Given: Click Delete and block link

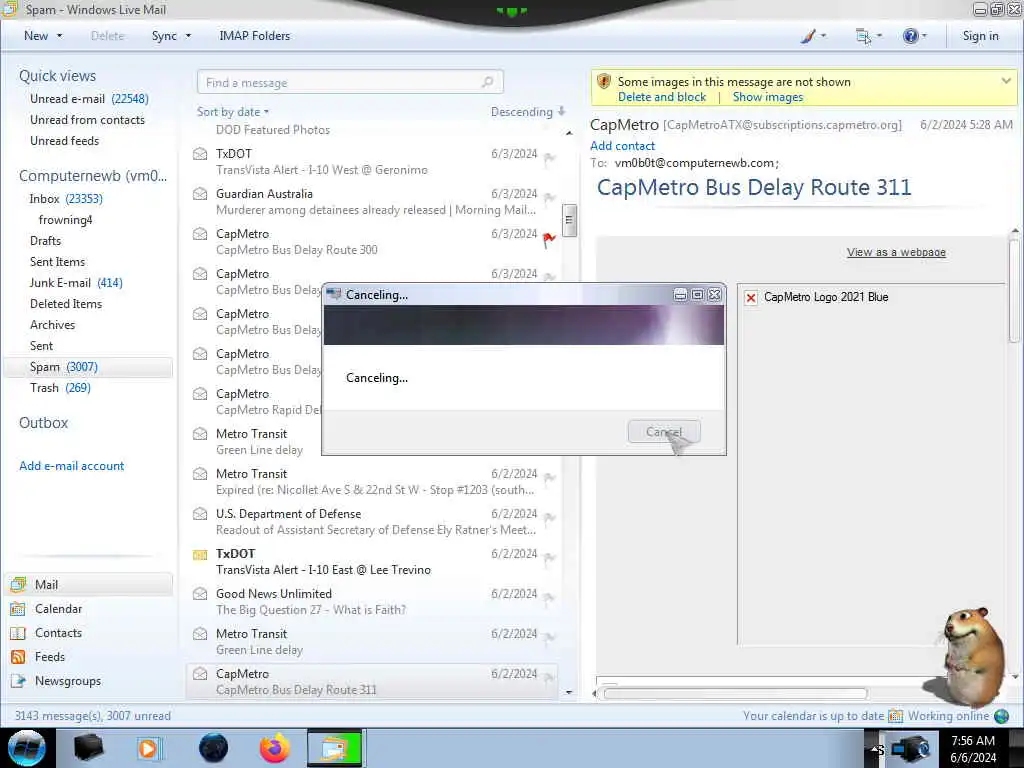Looking at the screenshot, I should click(662, 97).
